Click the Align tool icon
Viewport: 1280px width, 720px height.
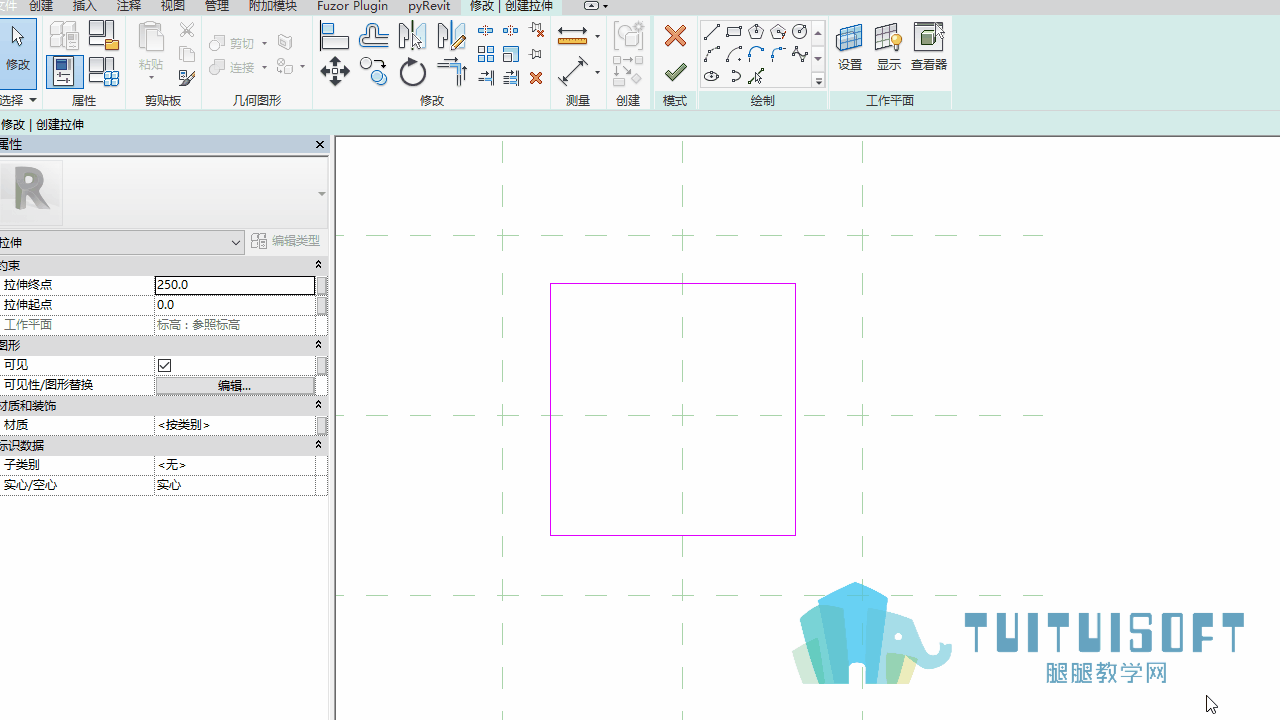pyautogui.click(x=334, y=37)
